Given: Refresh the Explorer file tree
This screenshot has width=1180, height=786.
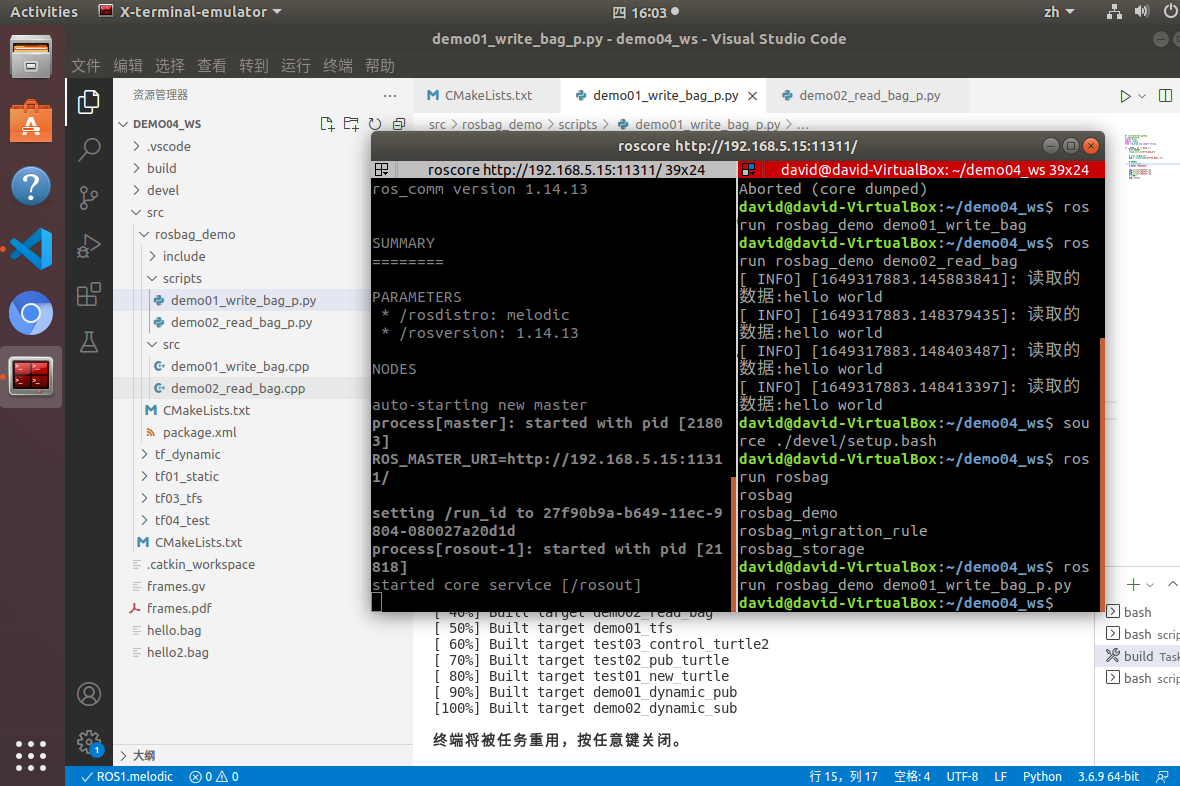Looking at the screenshot, I should click(x=375, y=123).
